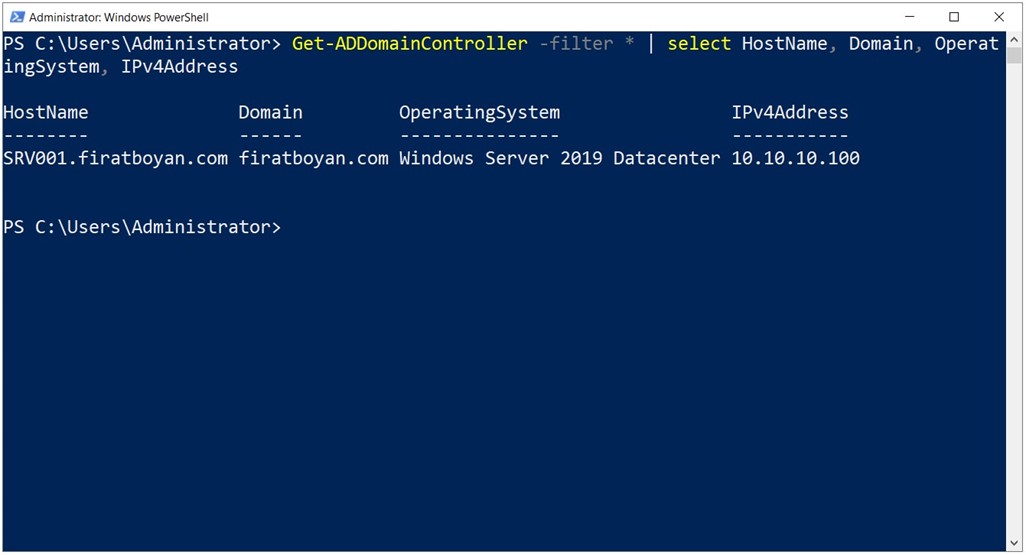Minimize the PowerShell window
The image size is (1026, 555).
[x=910, y=17]
